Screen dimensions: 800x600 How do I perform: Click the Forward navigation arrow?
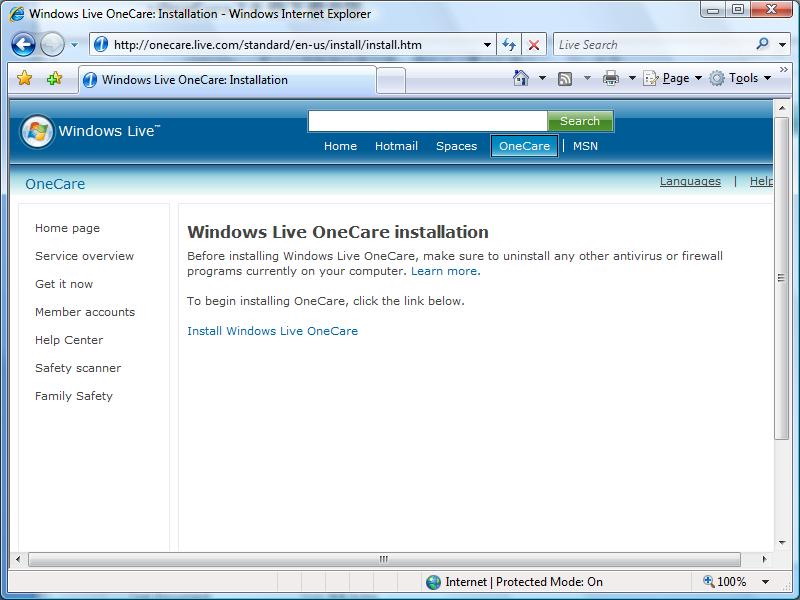click(x=52, y=44)
